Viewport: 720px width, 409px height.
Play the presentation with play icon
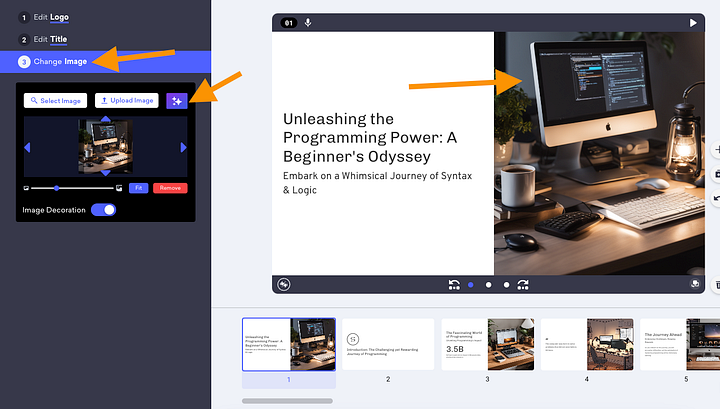pyautogui.click(x=693, y=23)
